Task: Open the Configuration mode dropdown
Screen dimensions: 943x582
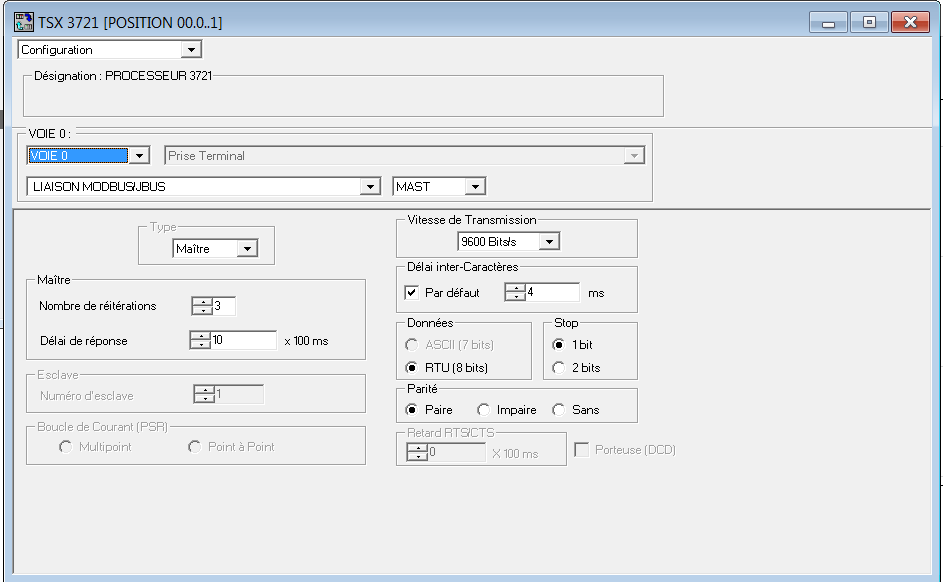Action: [x=191, y=50]
